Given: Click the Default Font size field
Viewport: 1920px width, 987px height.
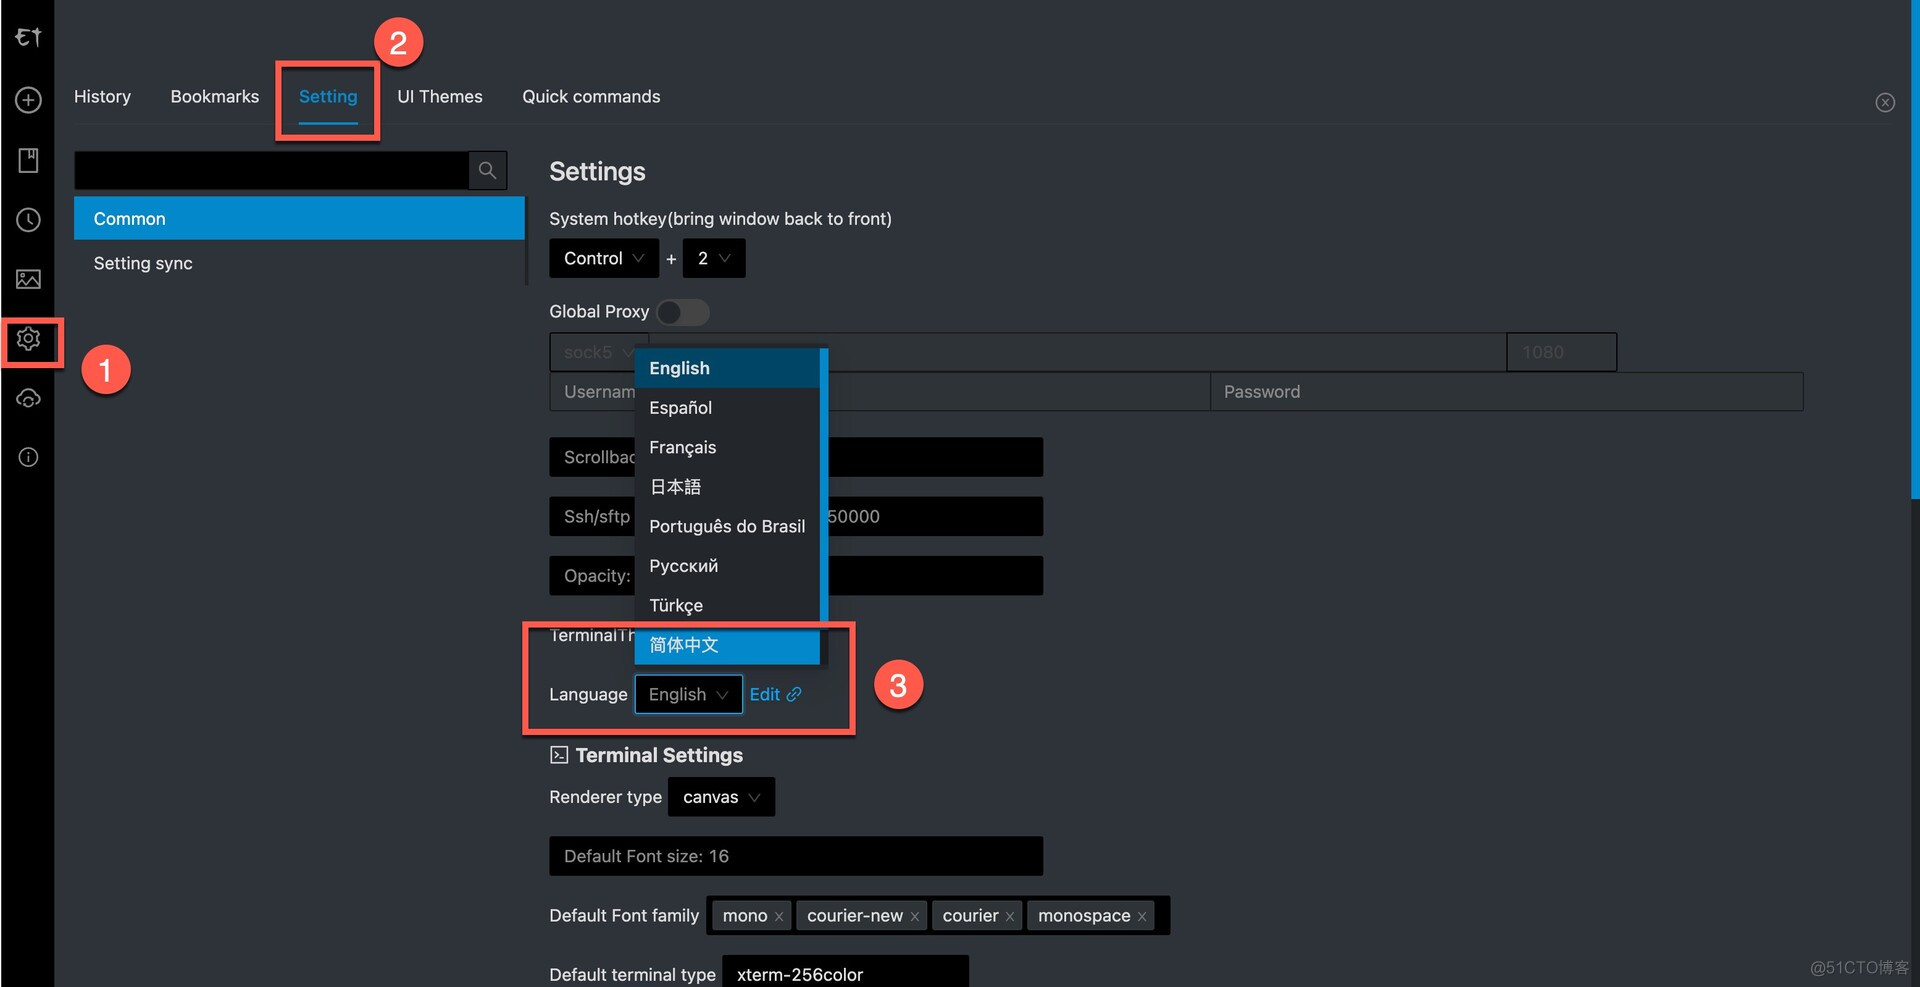Looking at the screenshot, I should click(796, 856).
